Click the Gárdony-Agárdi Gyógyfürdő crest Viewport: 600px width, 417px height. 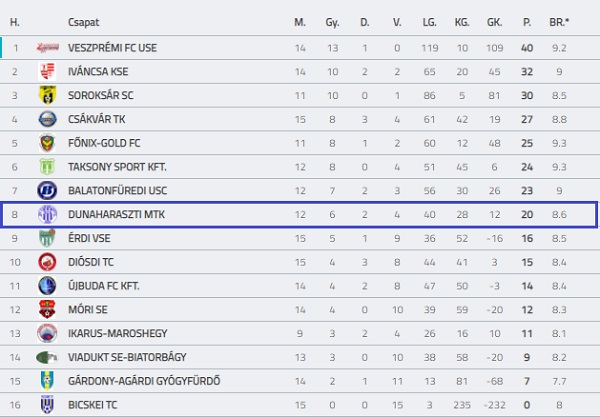(46, 381)
